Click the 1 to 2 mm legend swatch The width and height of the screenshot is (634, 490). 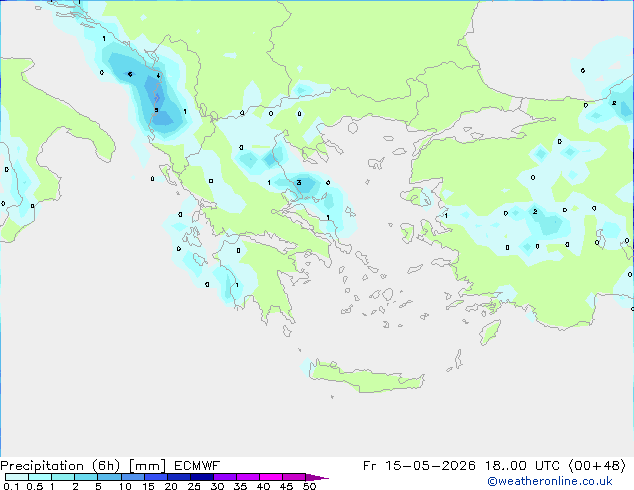(x=63, y=477)
